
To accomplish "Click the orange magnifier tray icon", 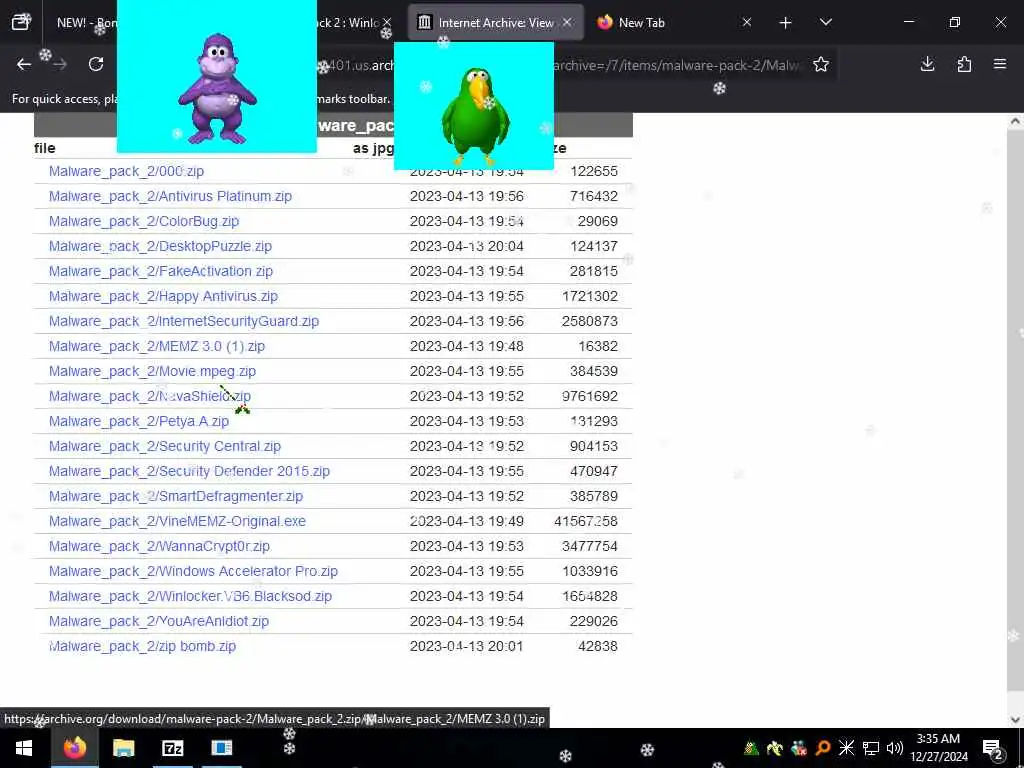I will coord(822,748).
